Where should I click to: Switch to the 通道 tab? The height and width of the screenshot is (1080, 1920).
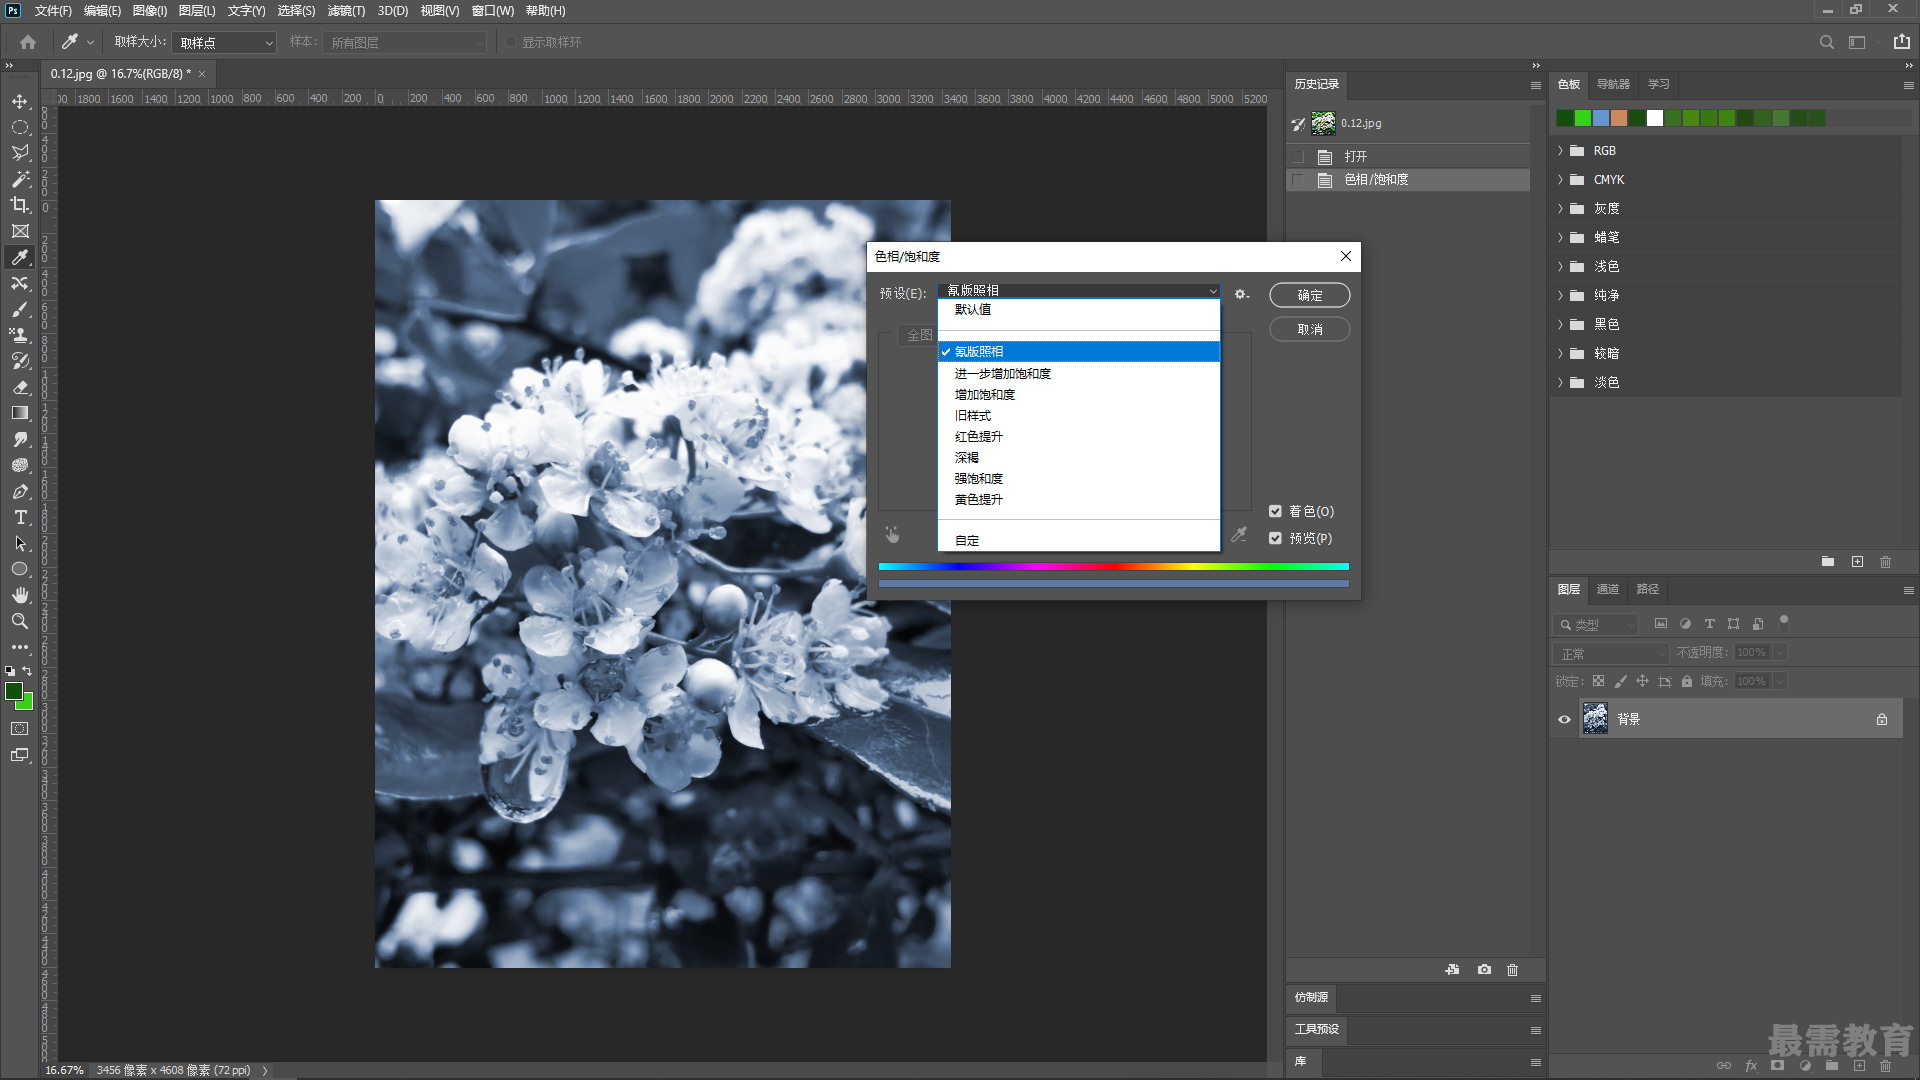click(x=1607, y=589)
